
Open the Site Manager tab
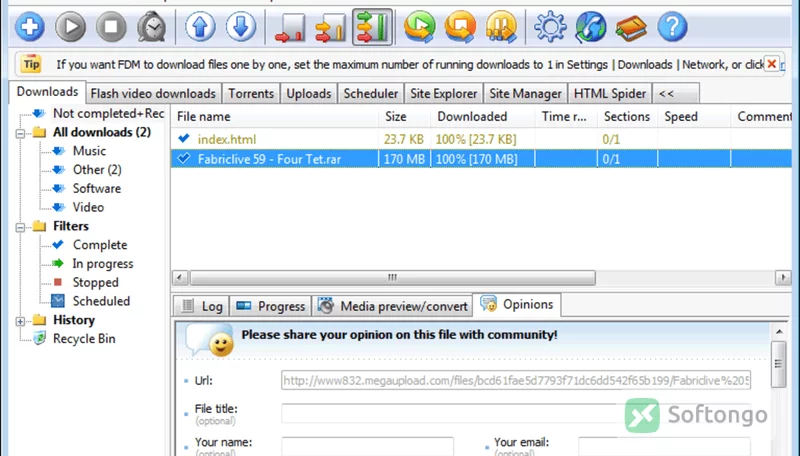526,94
